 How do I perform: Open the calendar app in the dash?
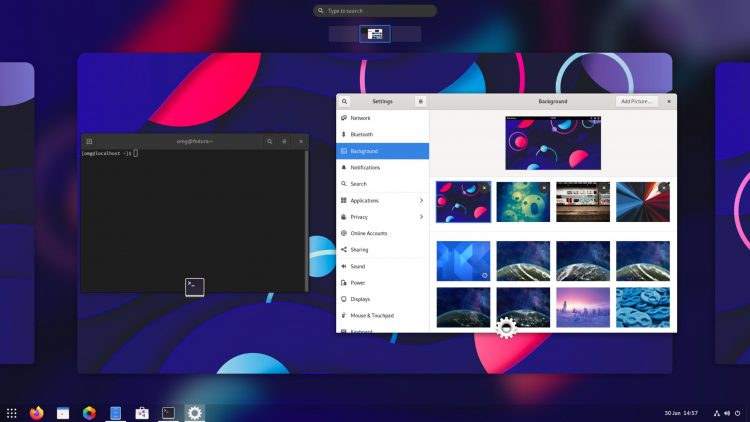pyautogui.click(x=63, y=413)
